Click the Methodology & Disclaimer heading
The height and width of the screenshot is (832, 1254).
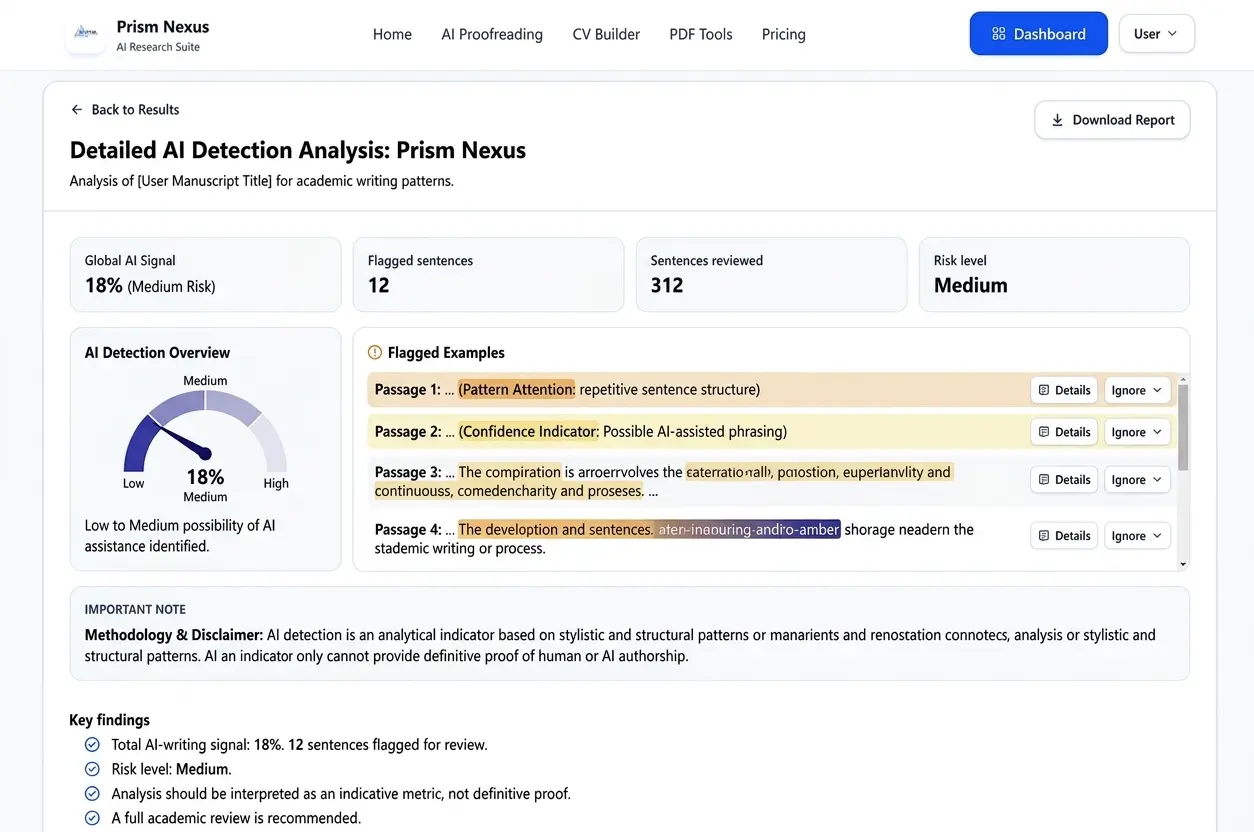pyautogui.click(x=174, y=635)
